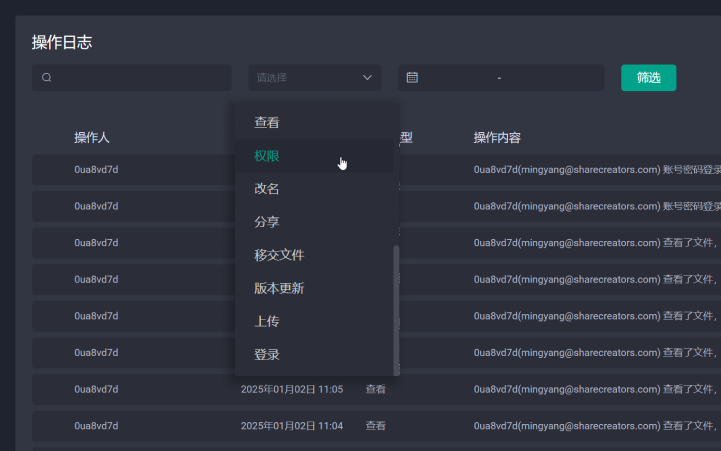This screenshot has width=721, height=451.
Task: Select the 分享 option
Action: (x=267, y=222)
